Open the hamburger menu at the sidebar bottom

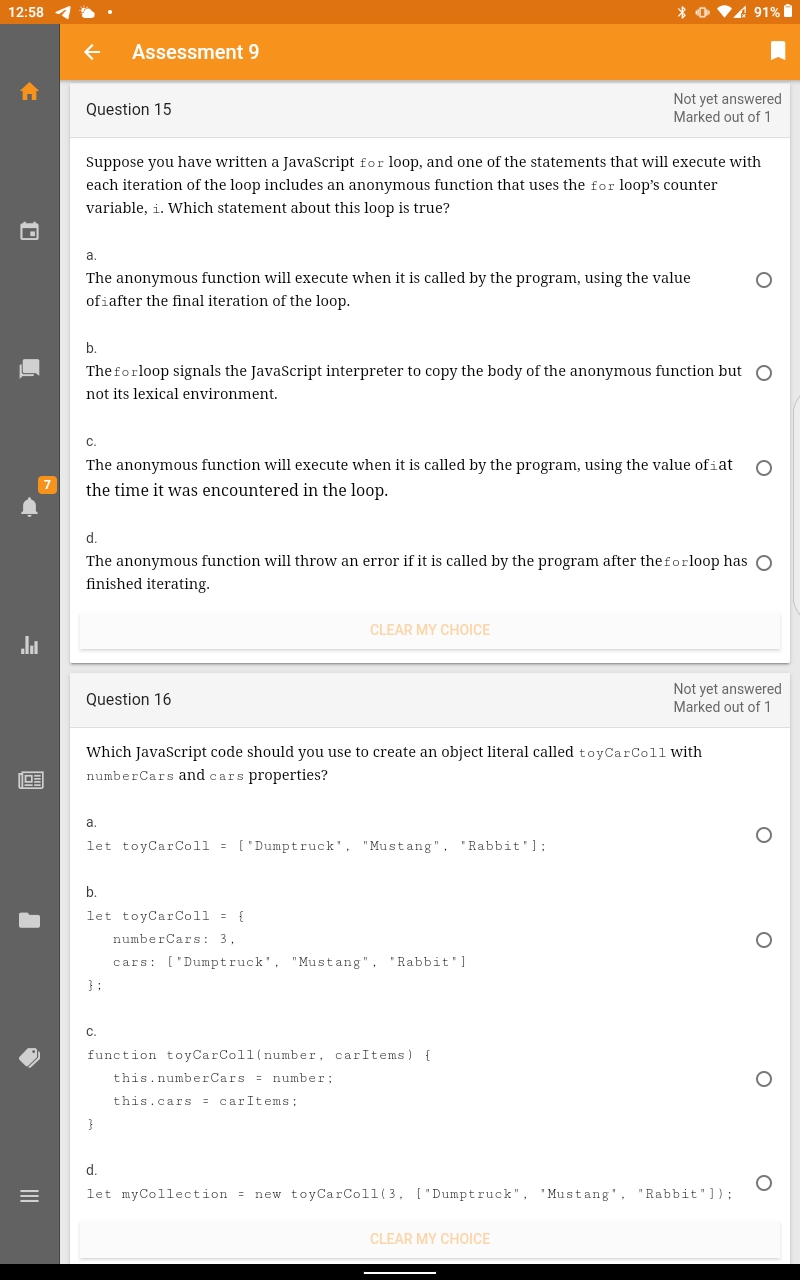click(30, 1196)
